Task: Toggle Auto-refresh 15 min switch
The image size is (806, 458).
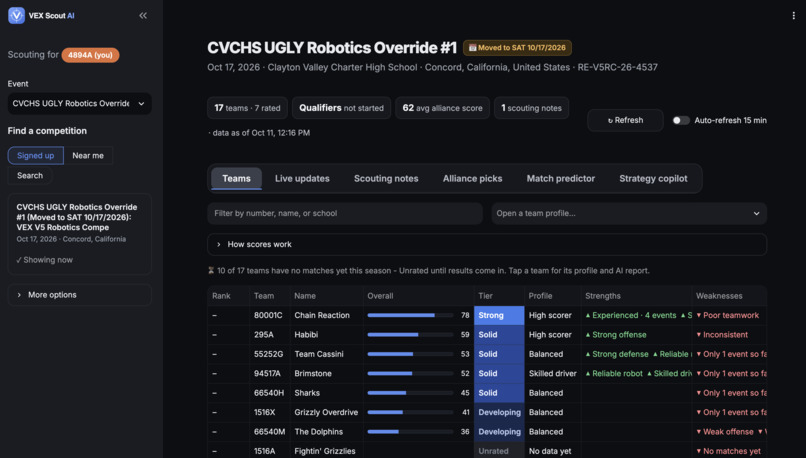Action: coord(681,120)
